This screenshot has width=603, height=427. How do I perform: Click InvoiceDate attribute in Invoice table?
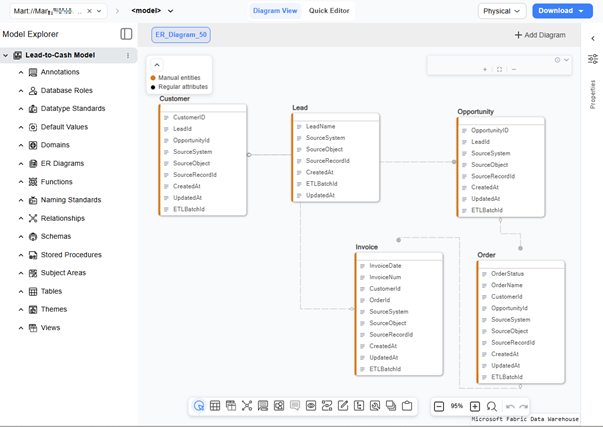coord(385,265)
